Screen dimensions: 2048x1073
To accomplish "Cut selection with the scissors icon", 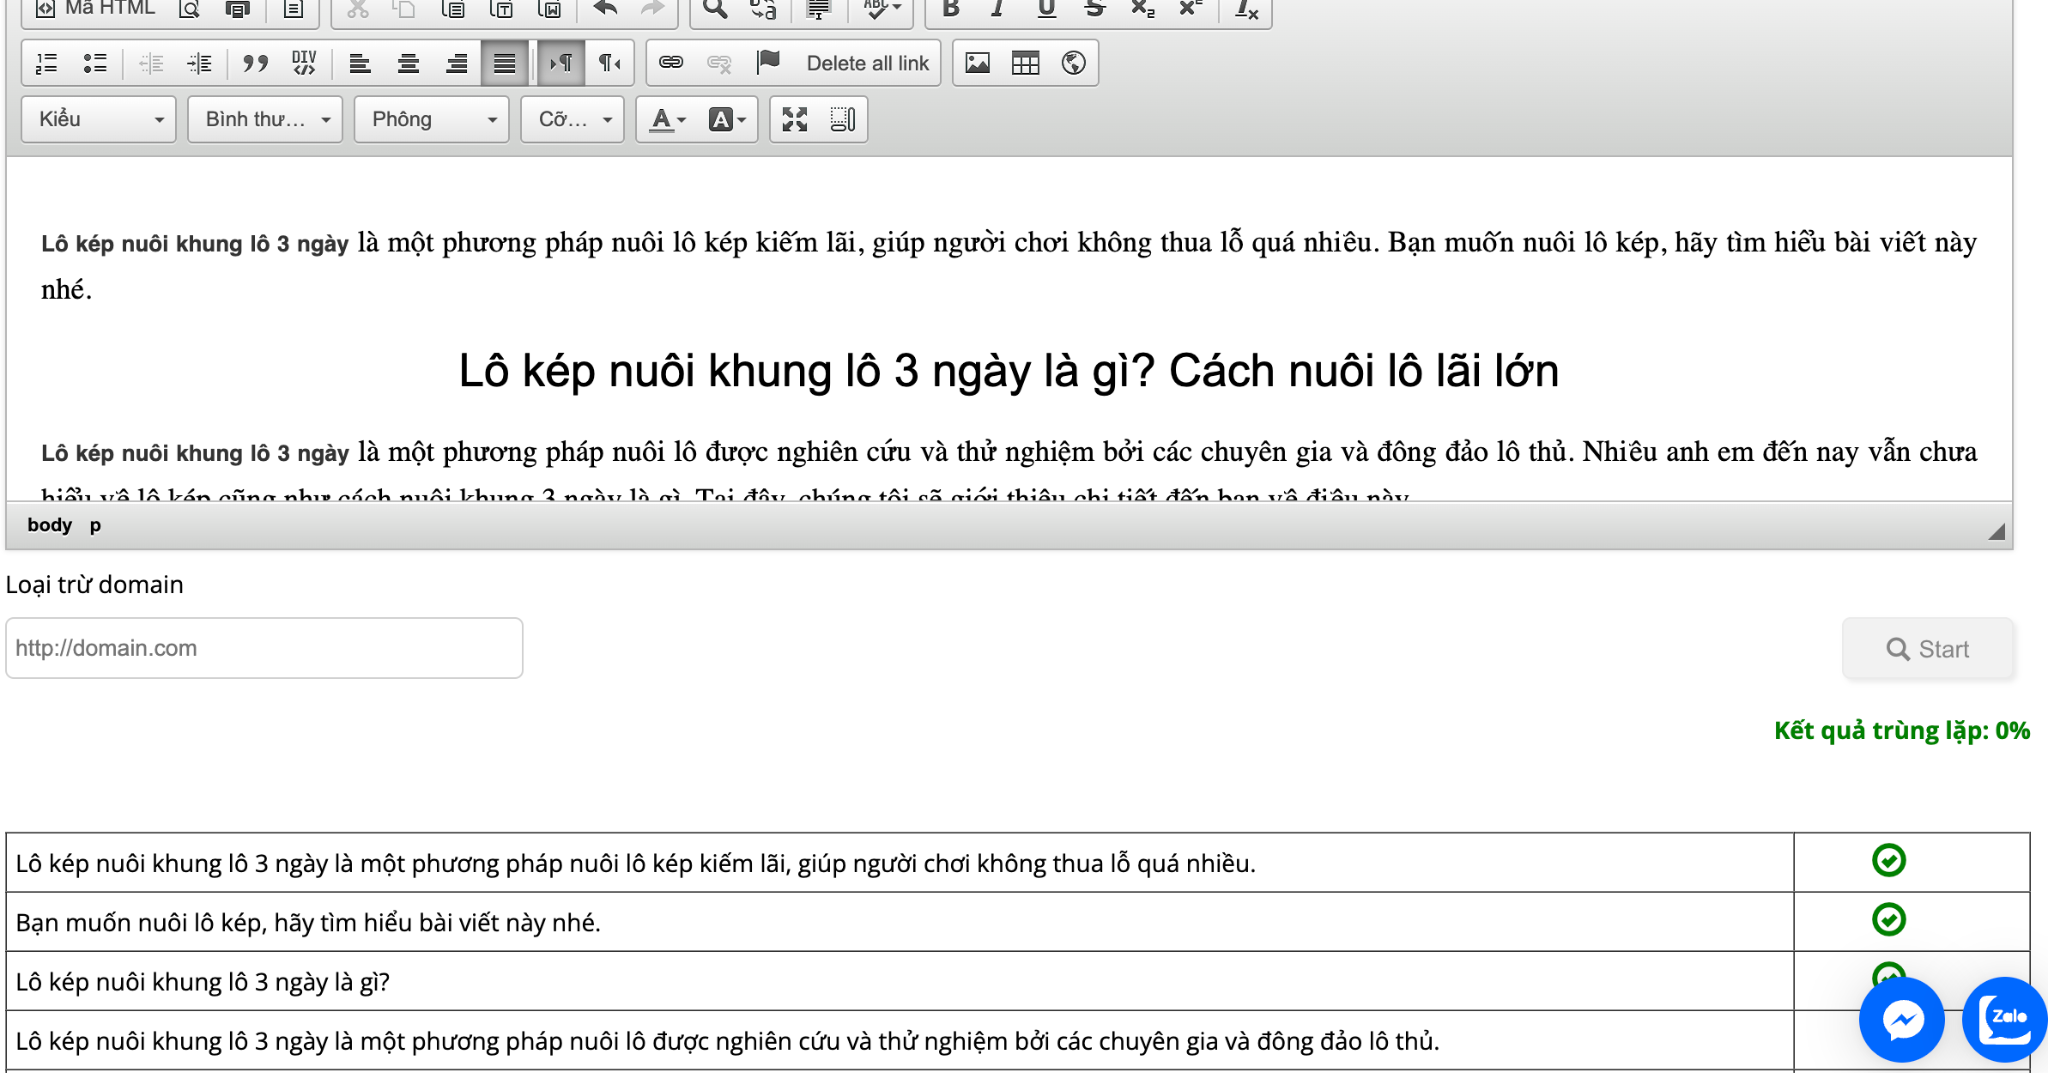I will click(357, 8).
